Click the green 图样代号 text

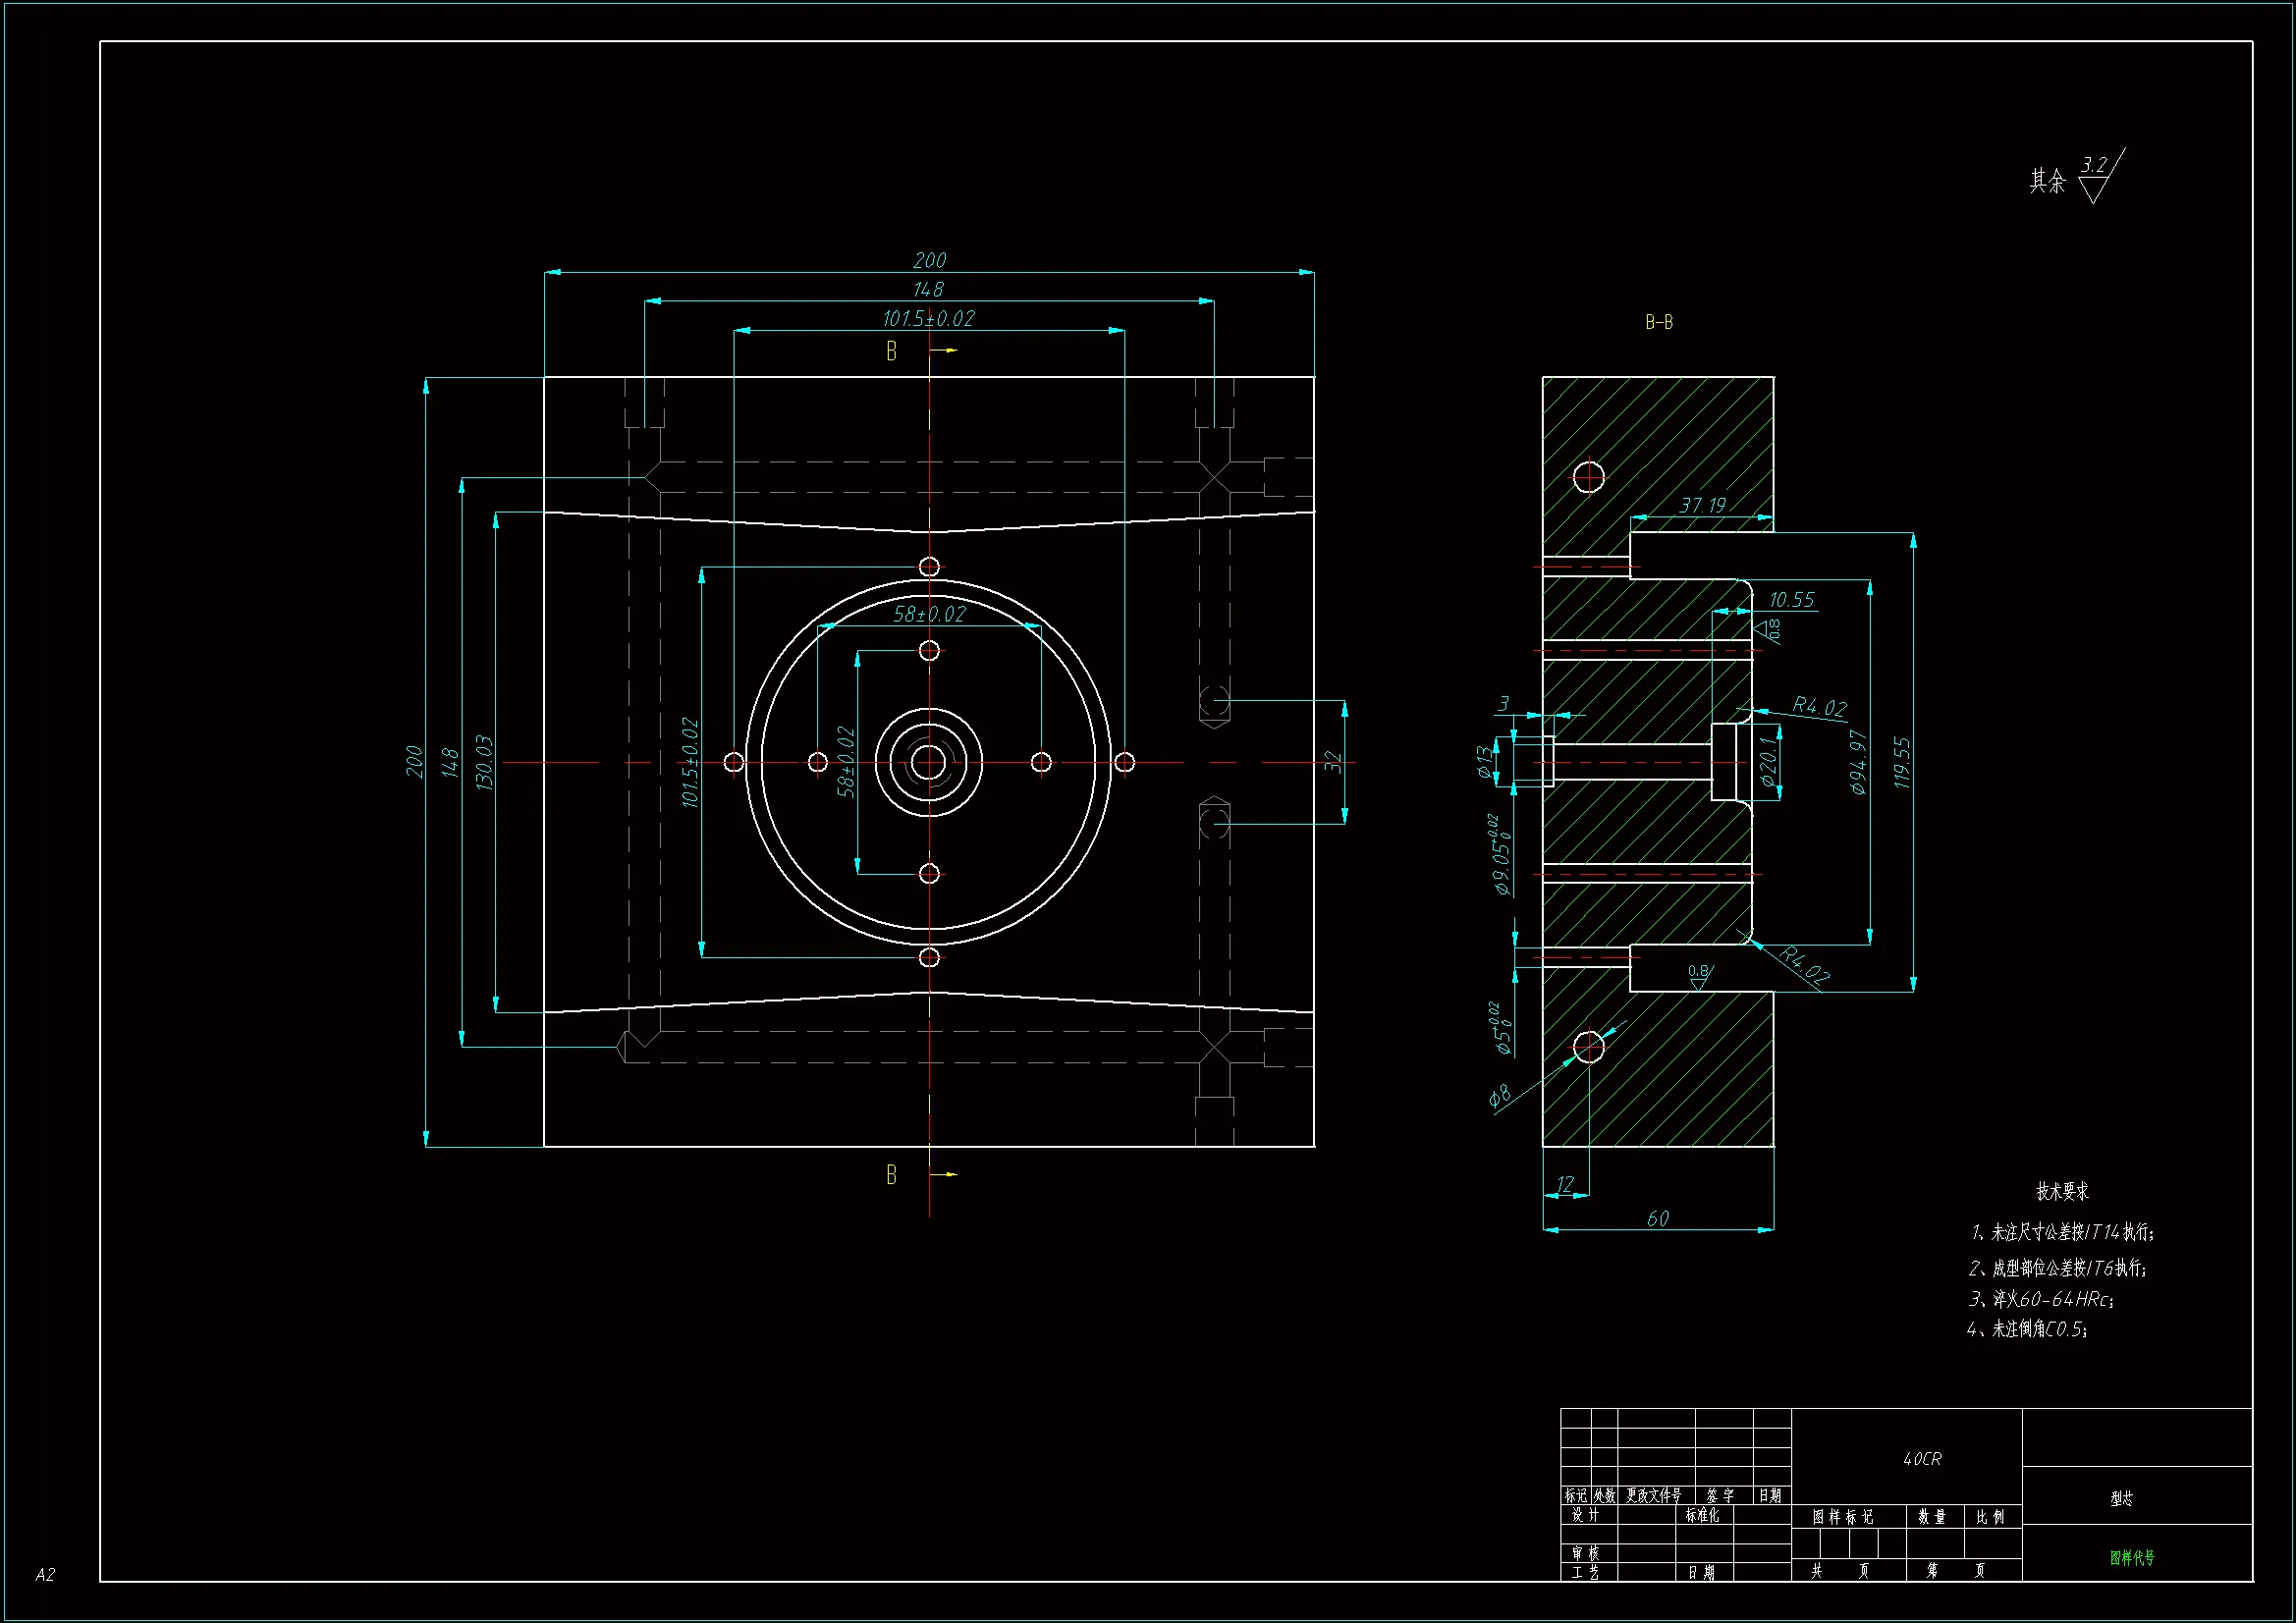[x=2132, y=1557]
